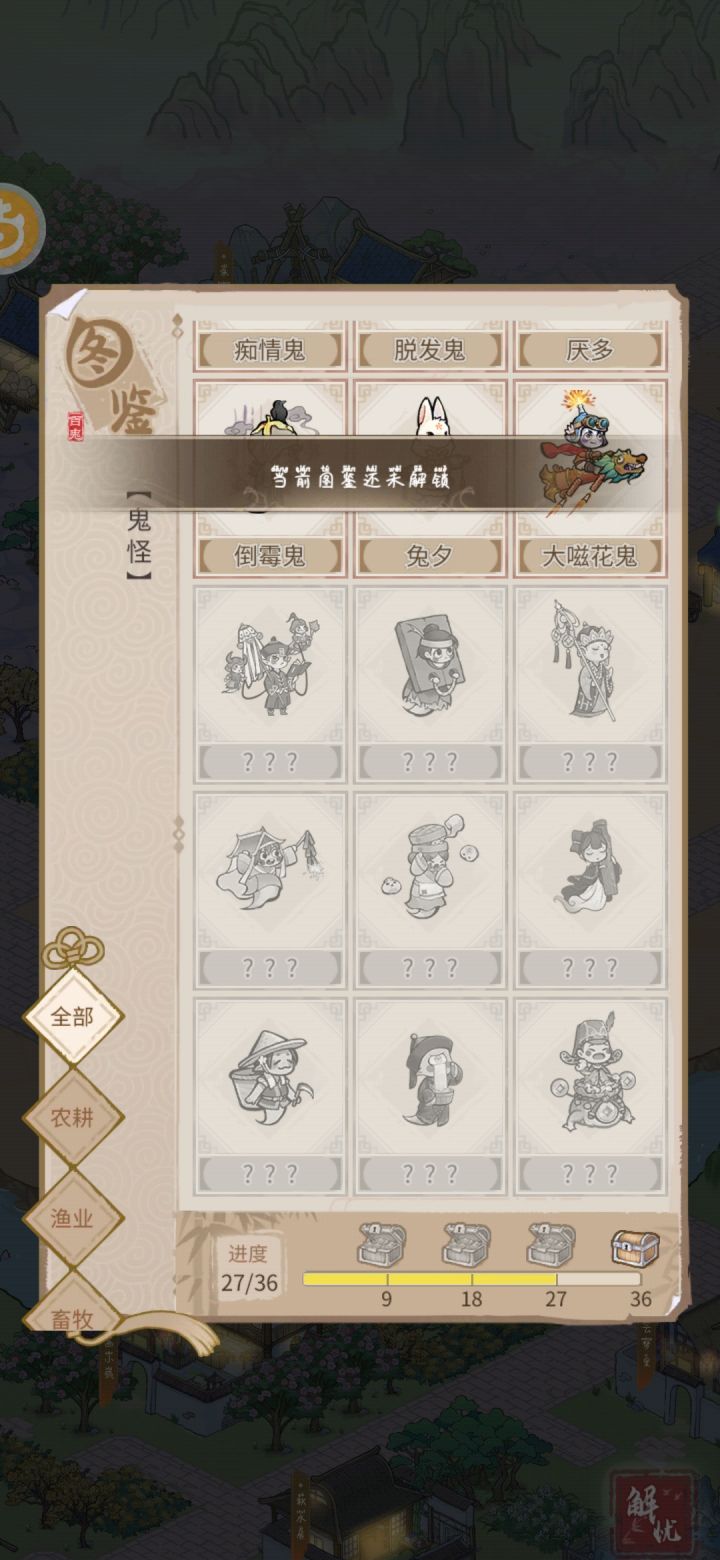Switch to the 农耕 category tab
720x1560 pixels.
click(x=73, y=1117)
